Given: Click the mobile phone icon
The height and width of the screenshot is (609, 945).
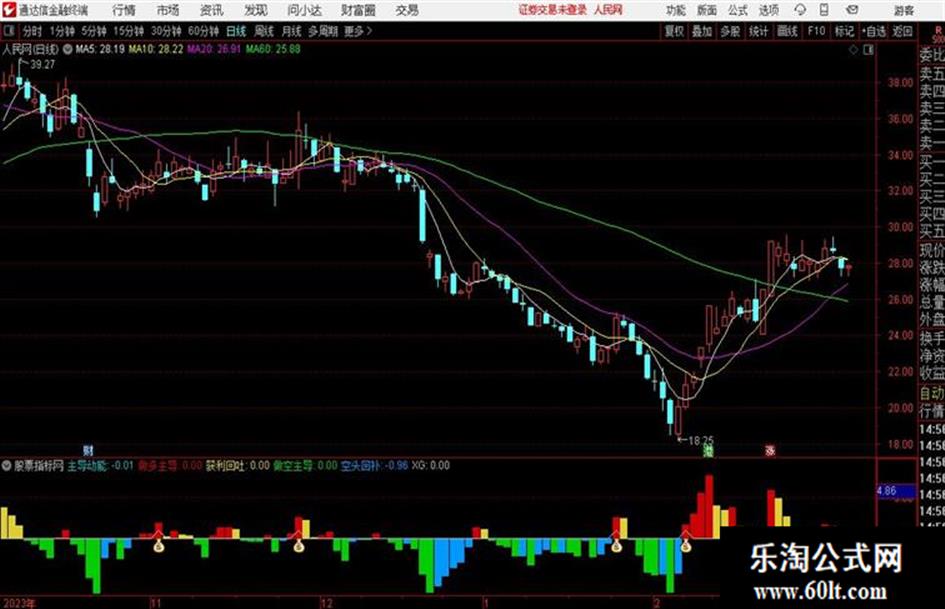Looking at the screenshot, I should pos(824,10).
